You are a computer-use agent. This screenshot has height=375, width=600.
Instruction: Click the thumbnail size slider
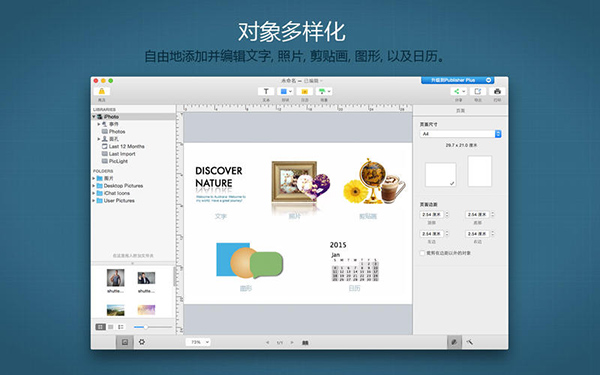click(x=153, y=327)
